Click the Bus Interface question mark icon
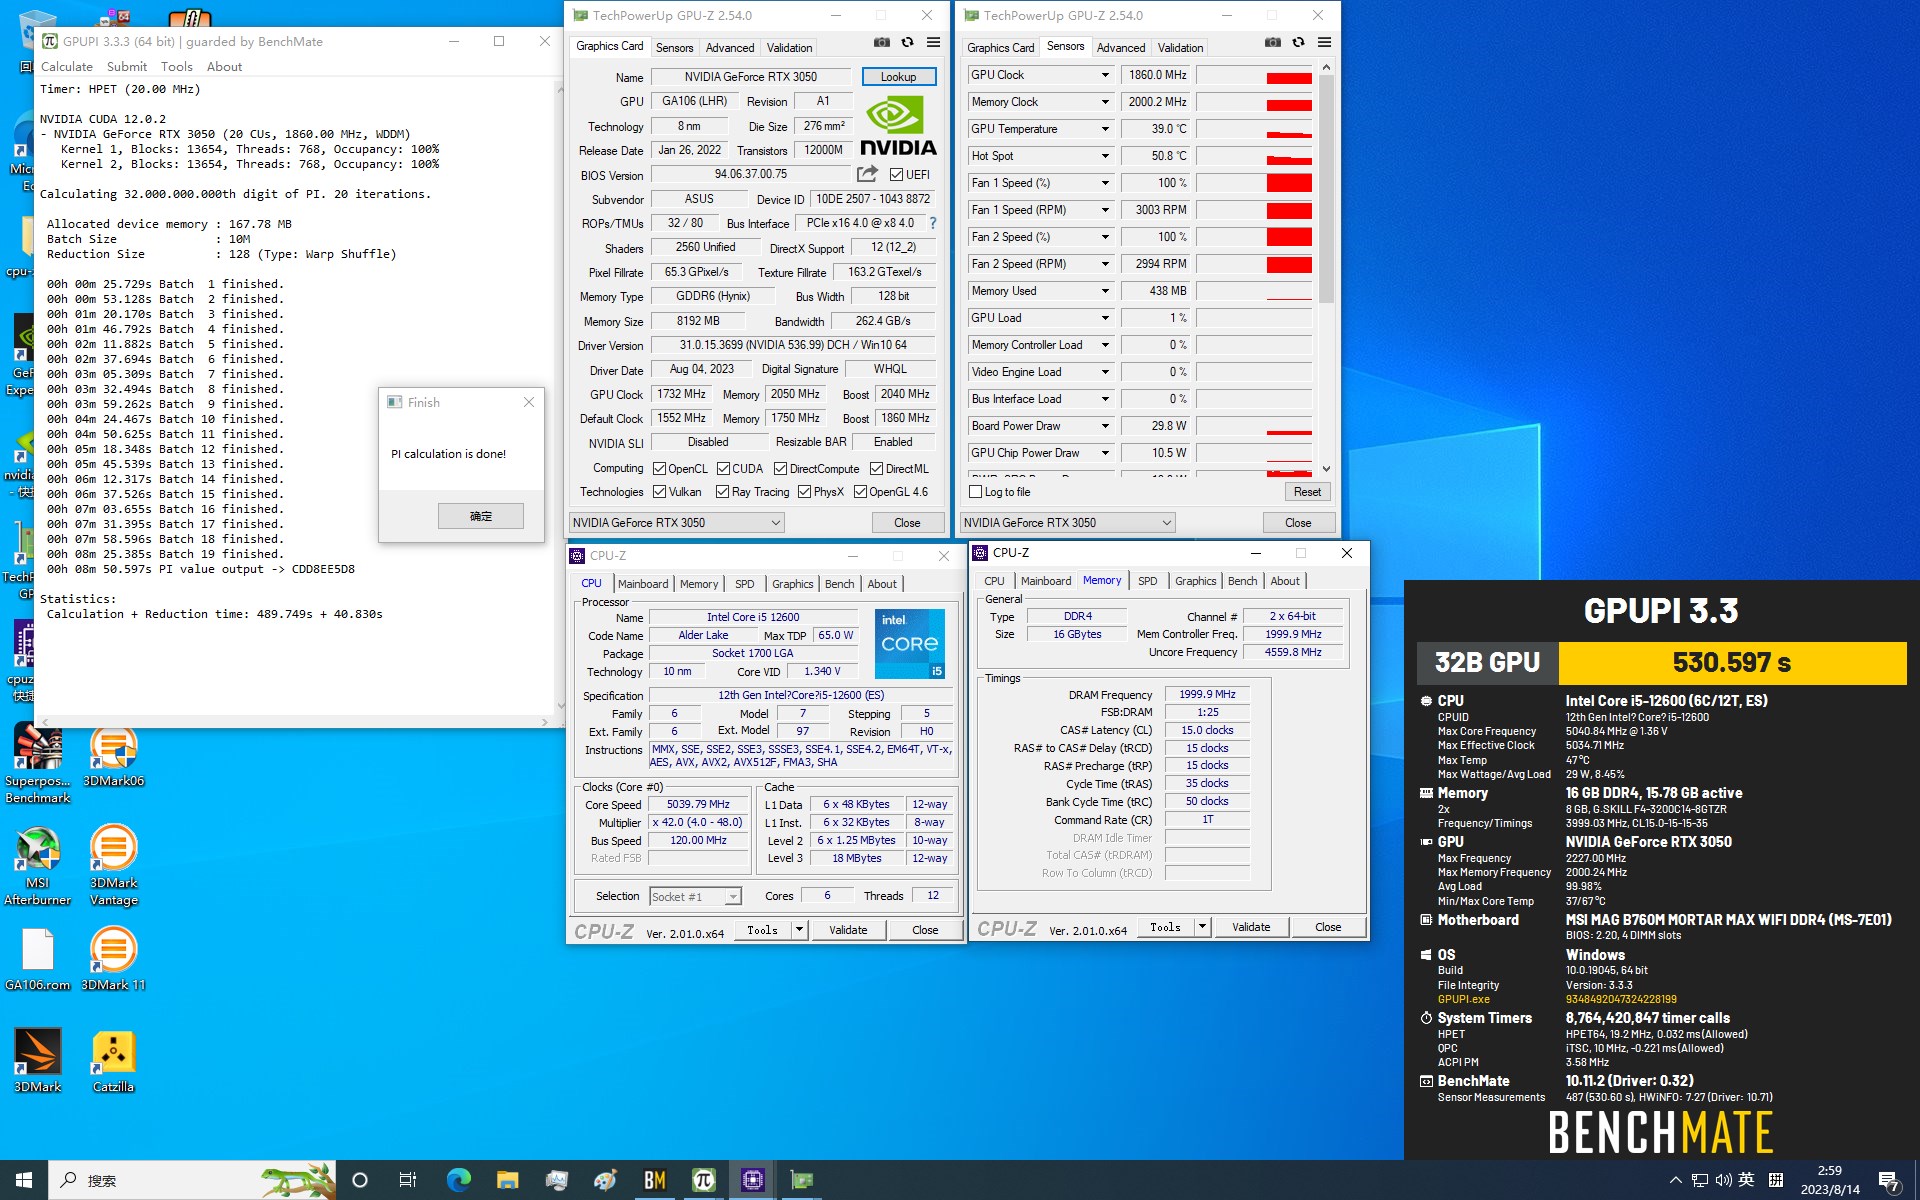Image resolution: width=1920 pixels, height=1200 pixels. 933,223
